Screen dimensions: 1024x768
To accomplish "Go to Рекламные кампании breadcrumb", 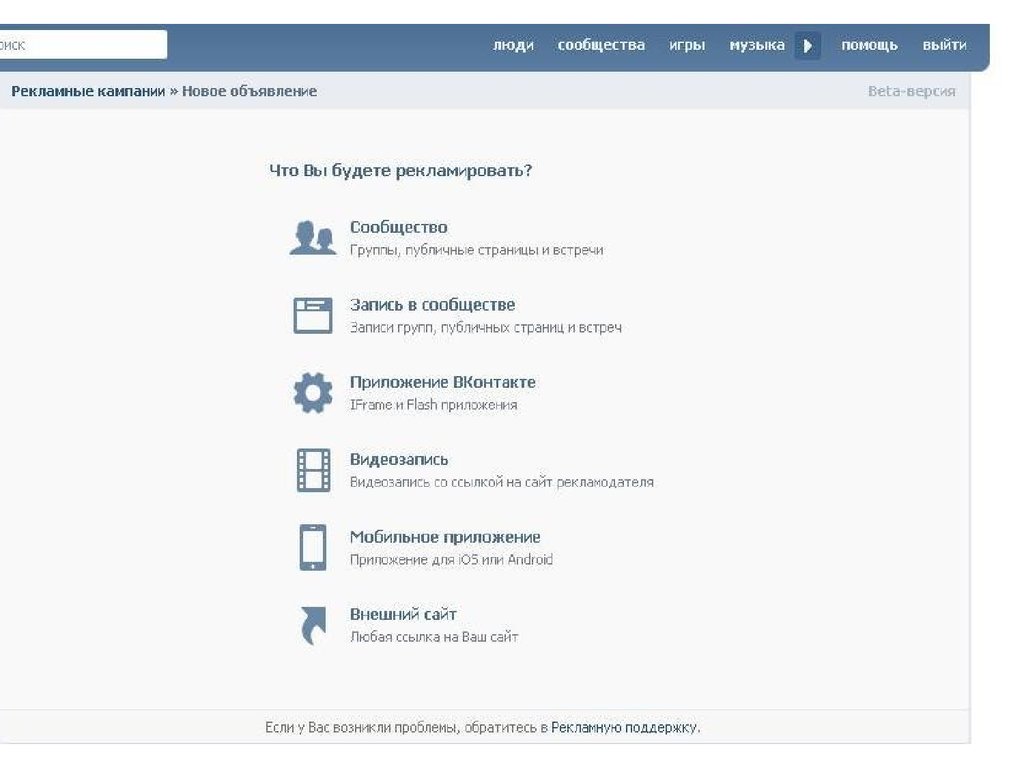I will 88,91.
